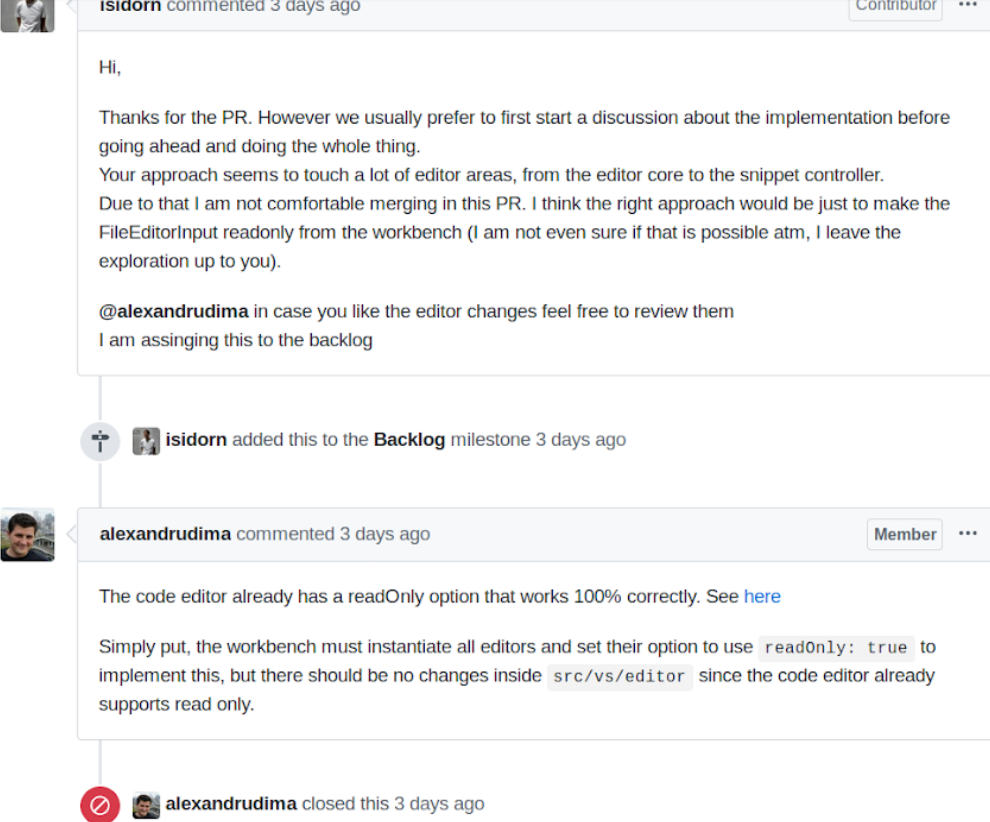Click the Contributor badge label
Image resolution: width=990 pixels, height=822 pixels.
pos(895,6)
